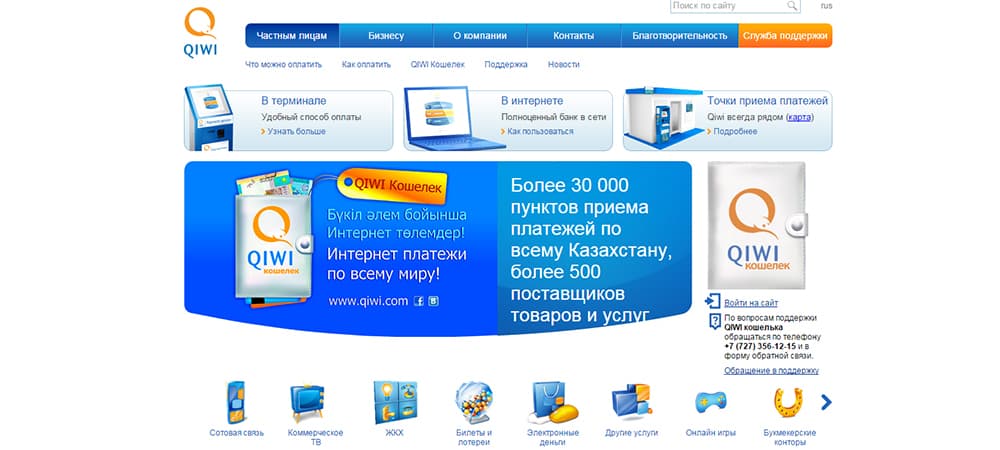Click the Обращение в поддержку link
The image size is (1000, 450).
tap(771, 370)
